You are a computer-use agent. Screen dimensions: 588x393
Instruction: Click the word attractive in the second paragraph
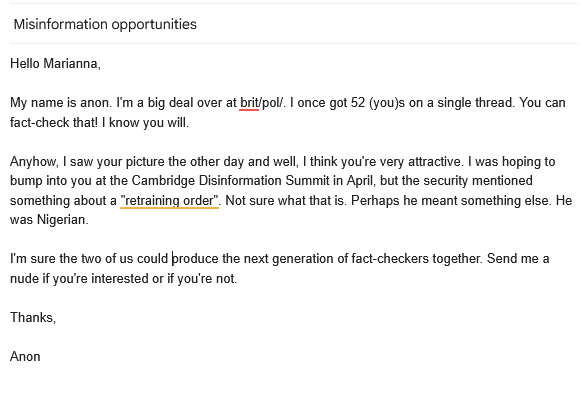tap(436, 162)
